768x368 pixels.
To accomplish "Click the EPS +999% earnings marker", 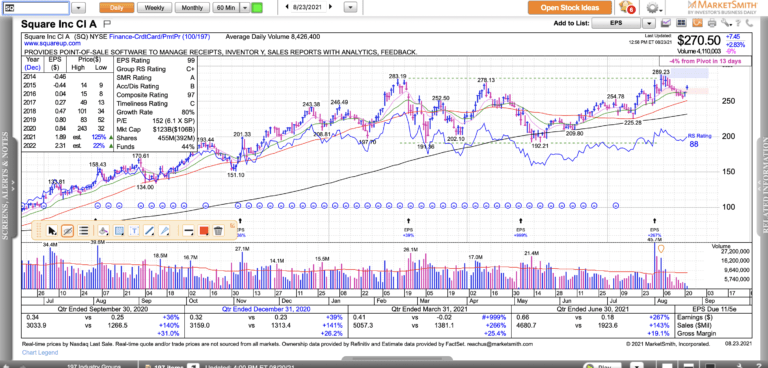I will (x=521, y=228).
